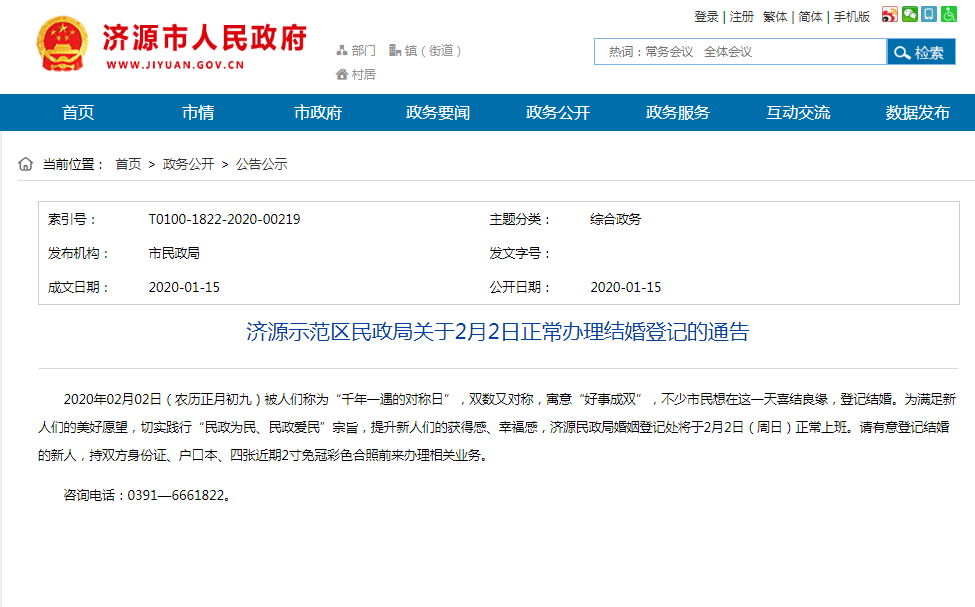975x607 pixels.
Task: Click the blue mobile phone icon
Action: (929, 15)
